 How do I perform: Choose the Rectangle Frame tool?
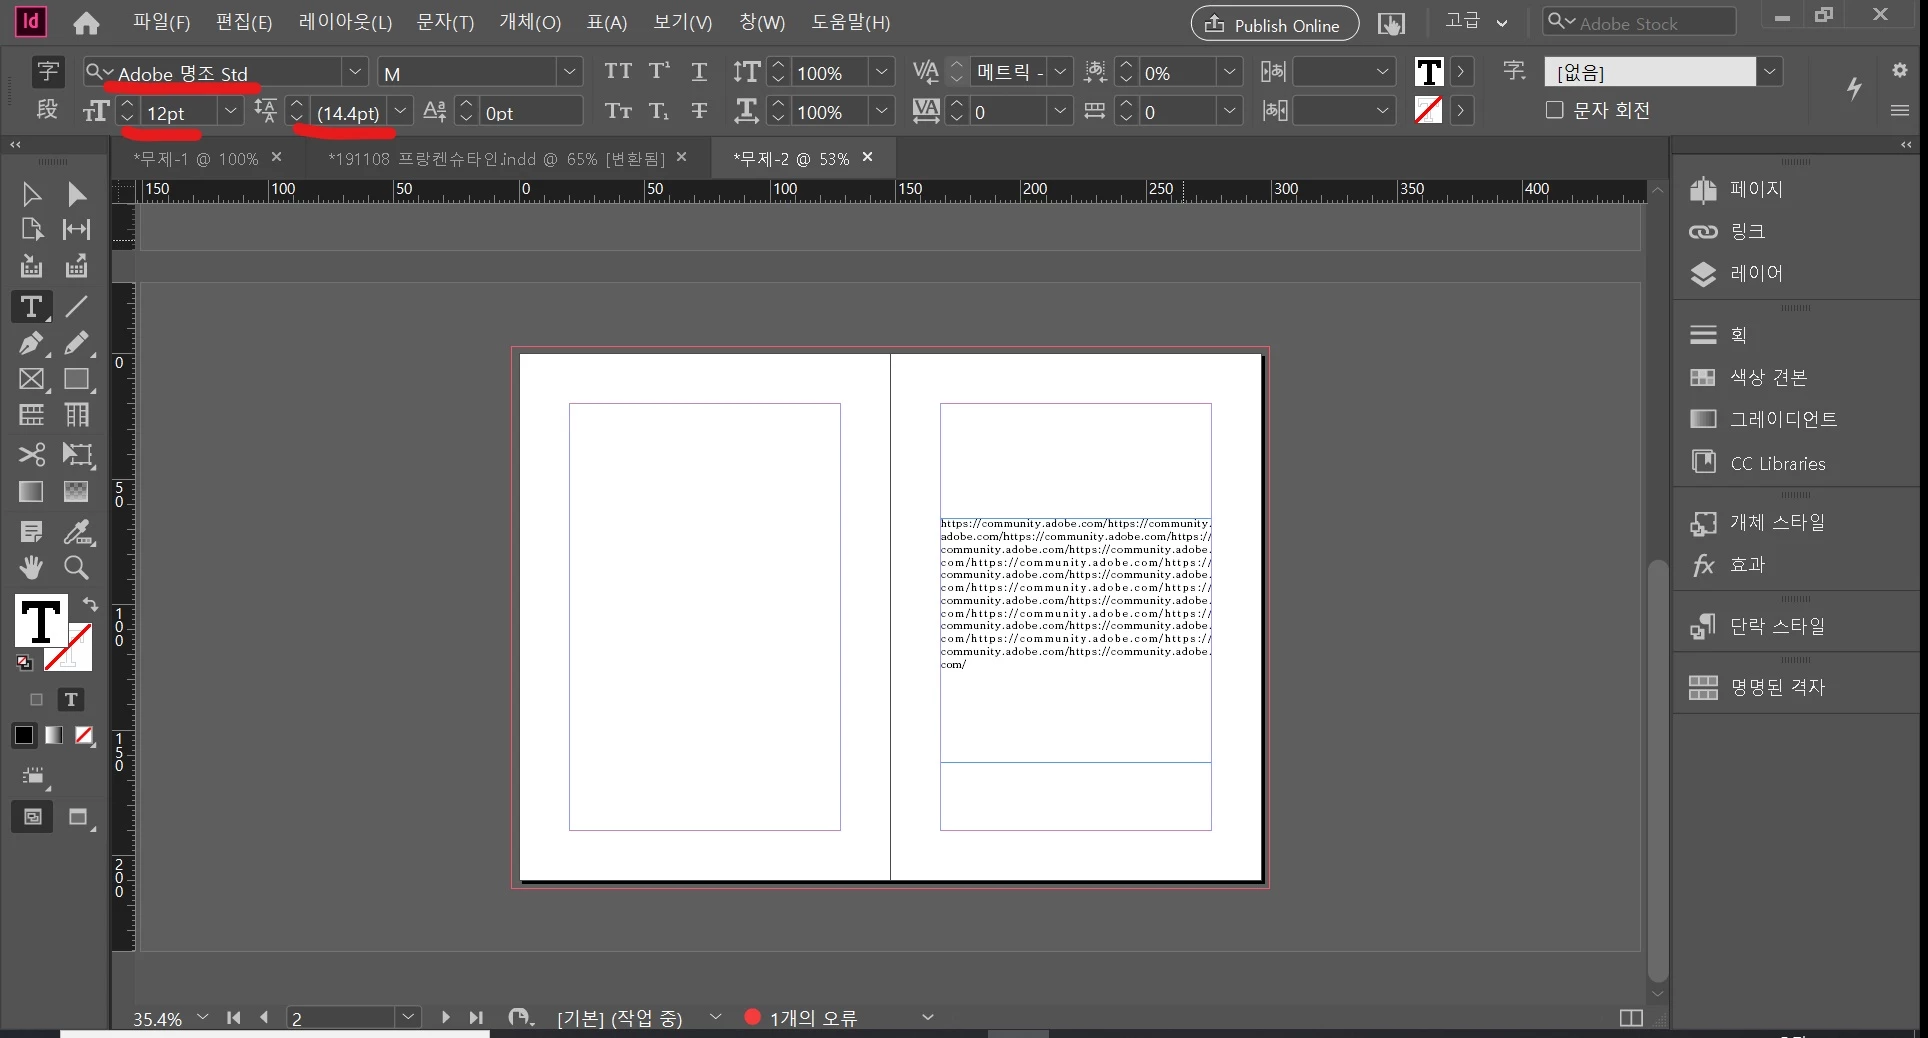31,380
